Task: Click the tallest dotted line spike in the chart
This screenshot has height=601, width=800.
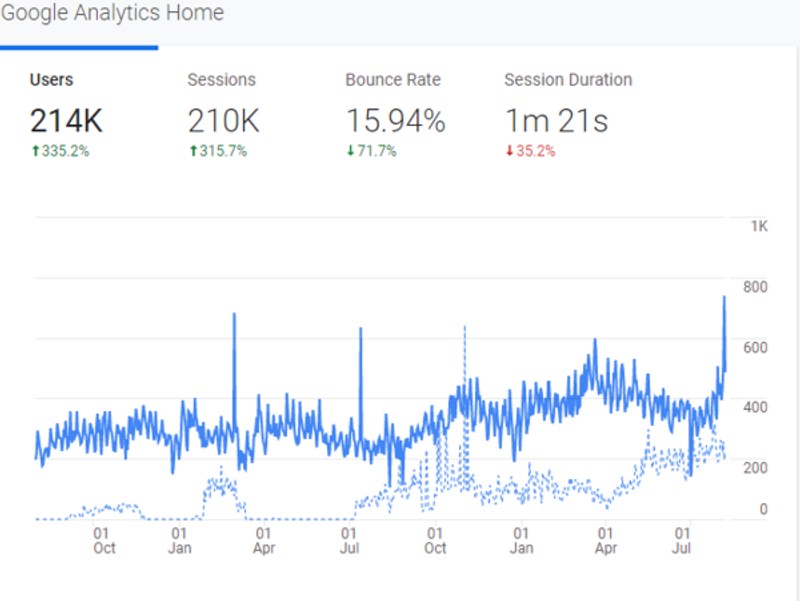Action: (x=464, y=328)
